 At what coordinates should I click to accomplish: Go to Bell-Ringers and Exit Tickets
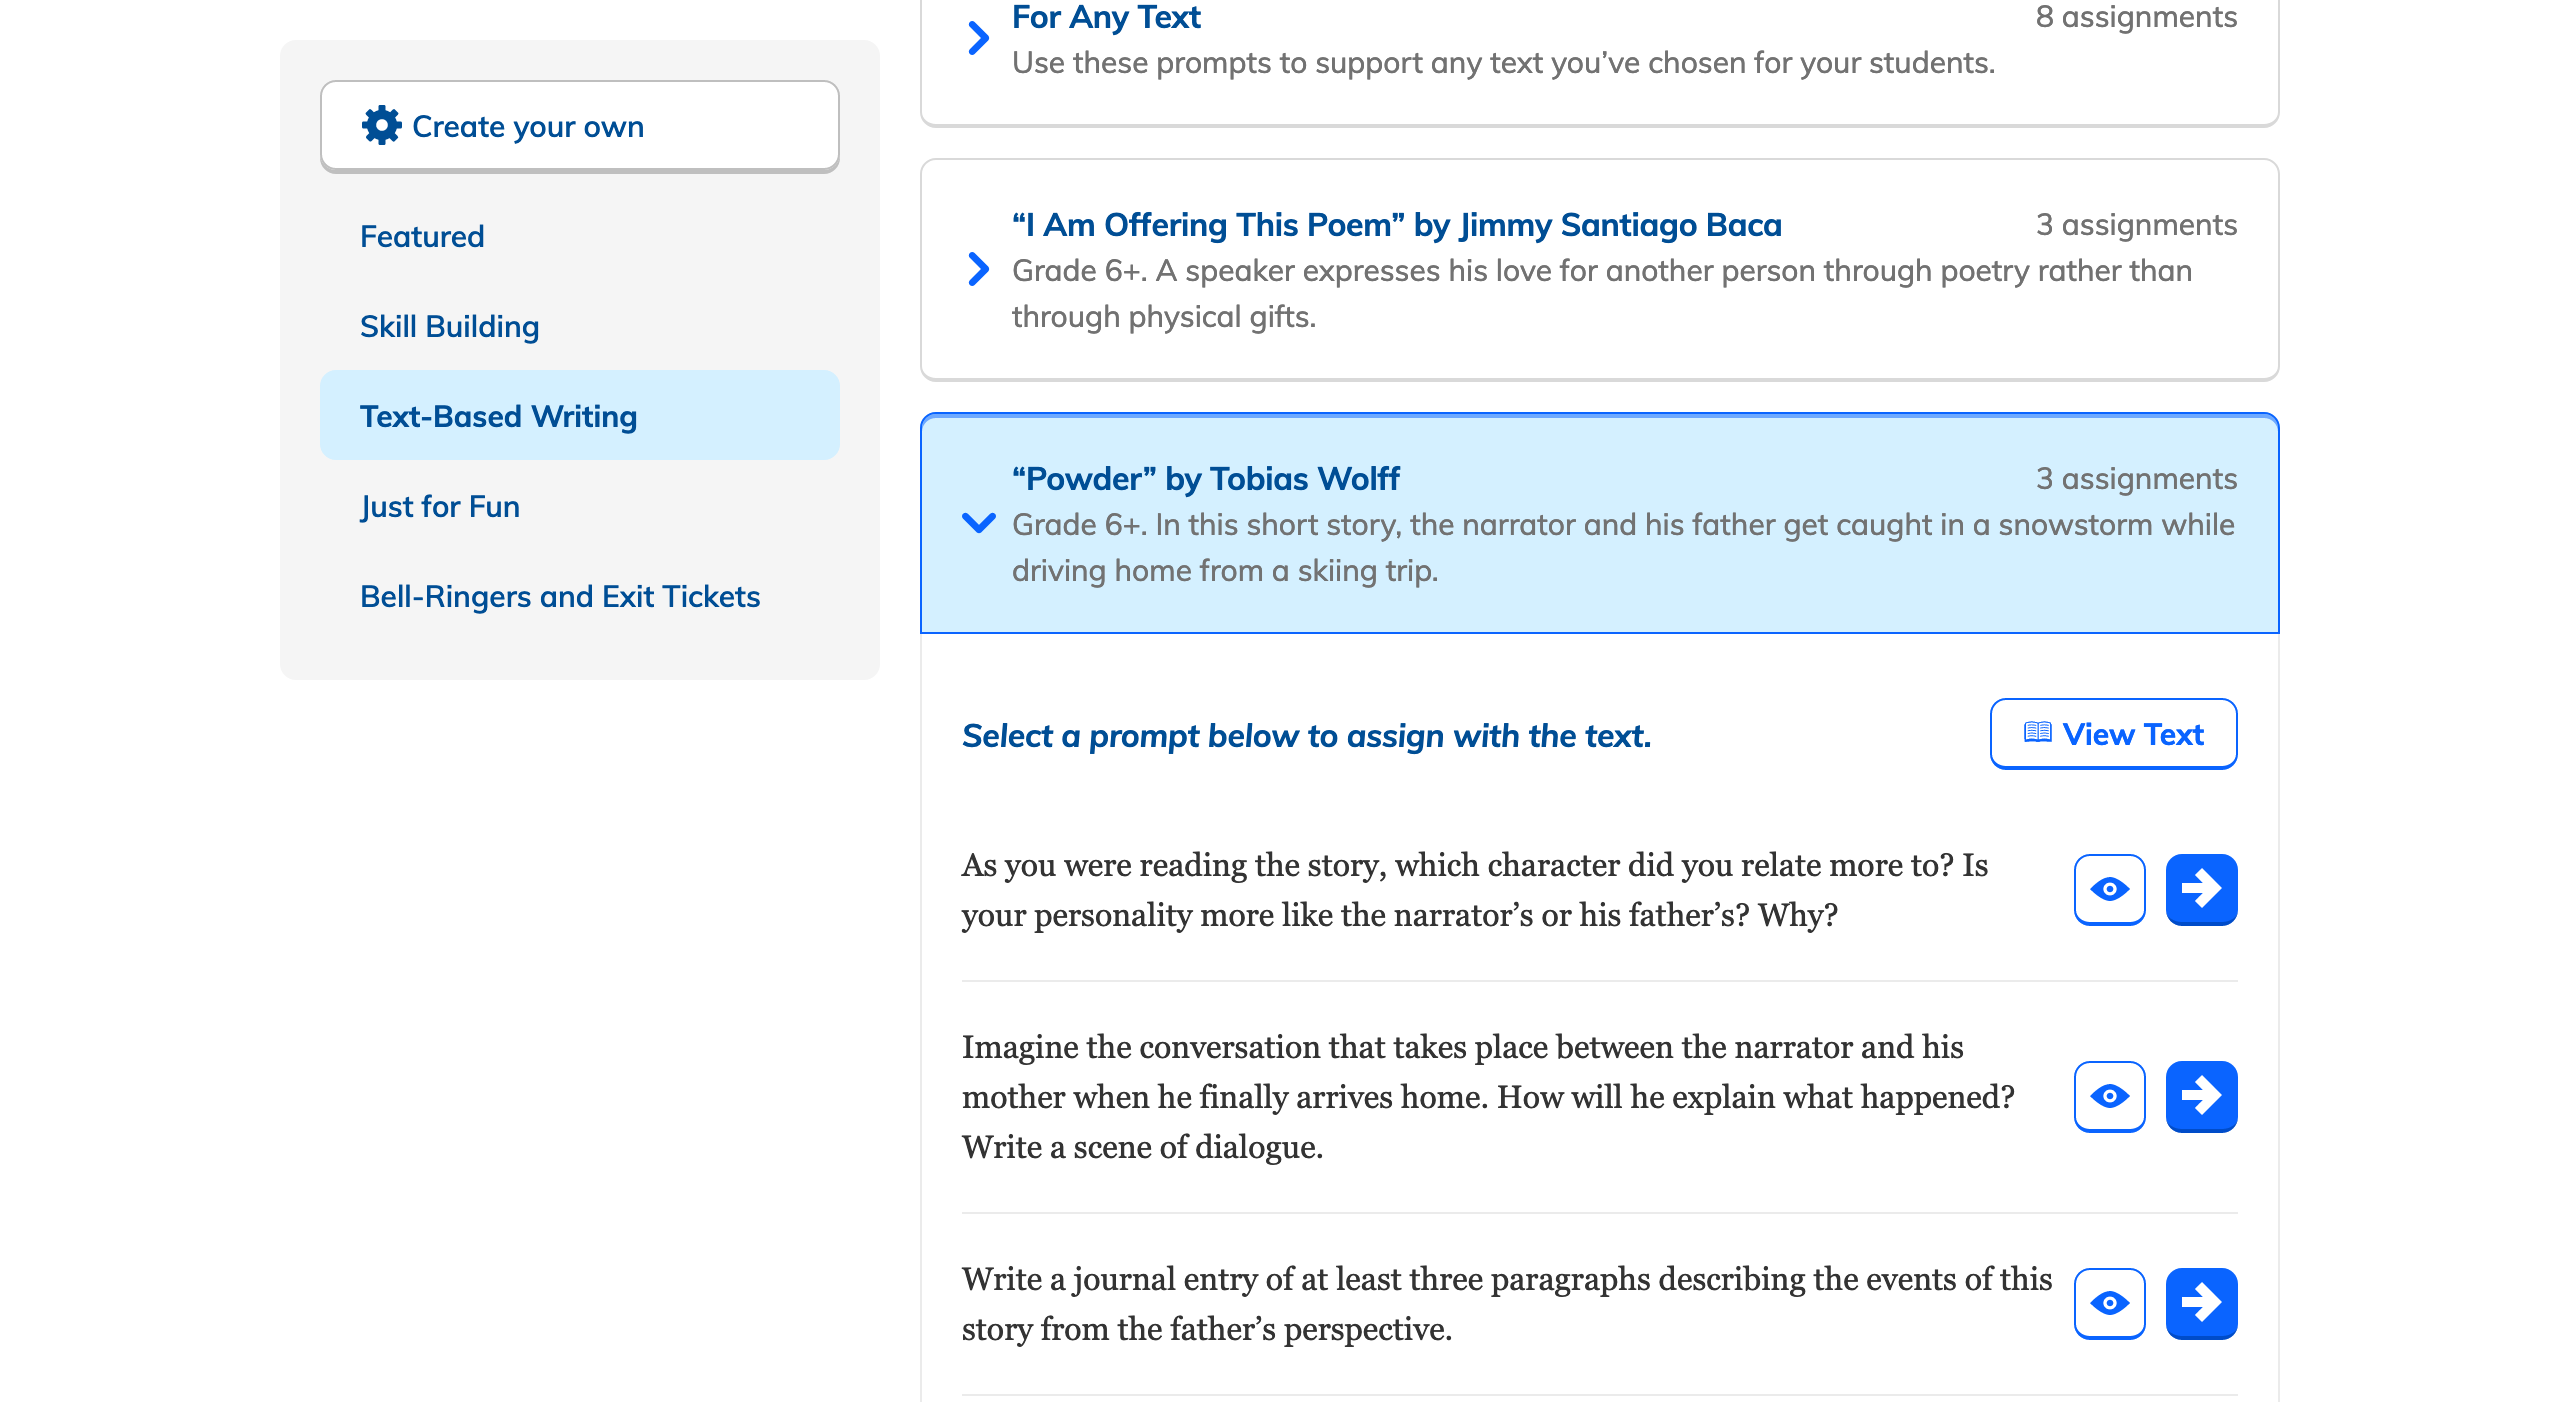(560, 596)
